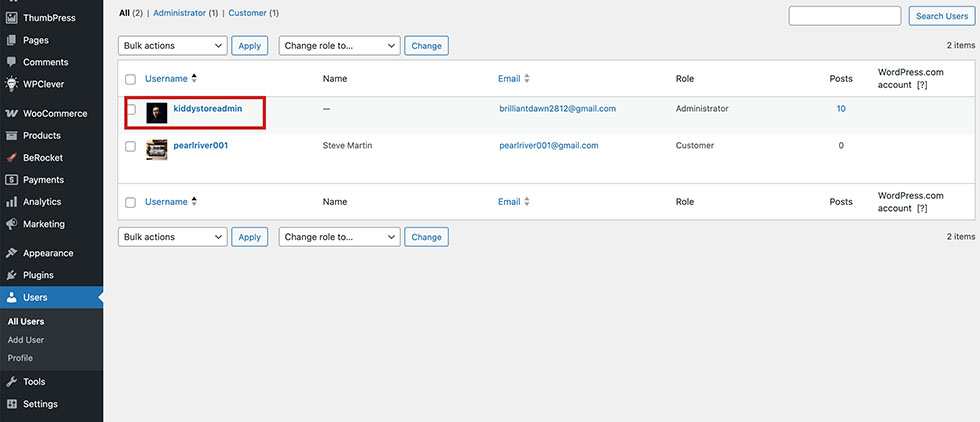Open the bottom Bulk actions dropdown

pyautogui.click(x=173, y=237)
